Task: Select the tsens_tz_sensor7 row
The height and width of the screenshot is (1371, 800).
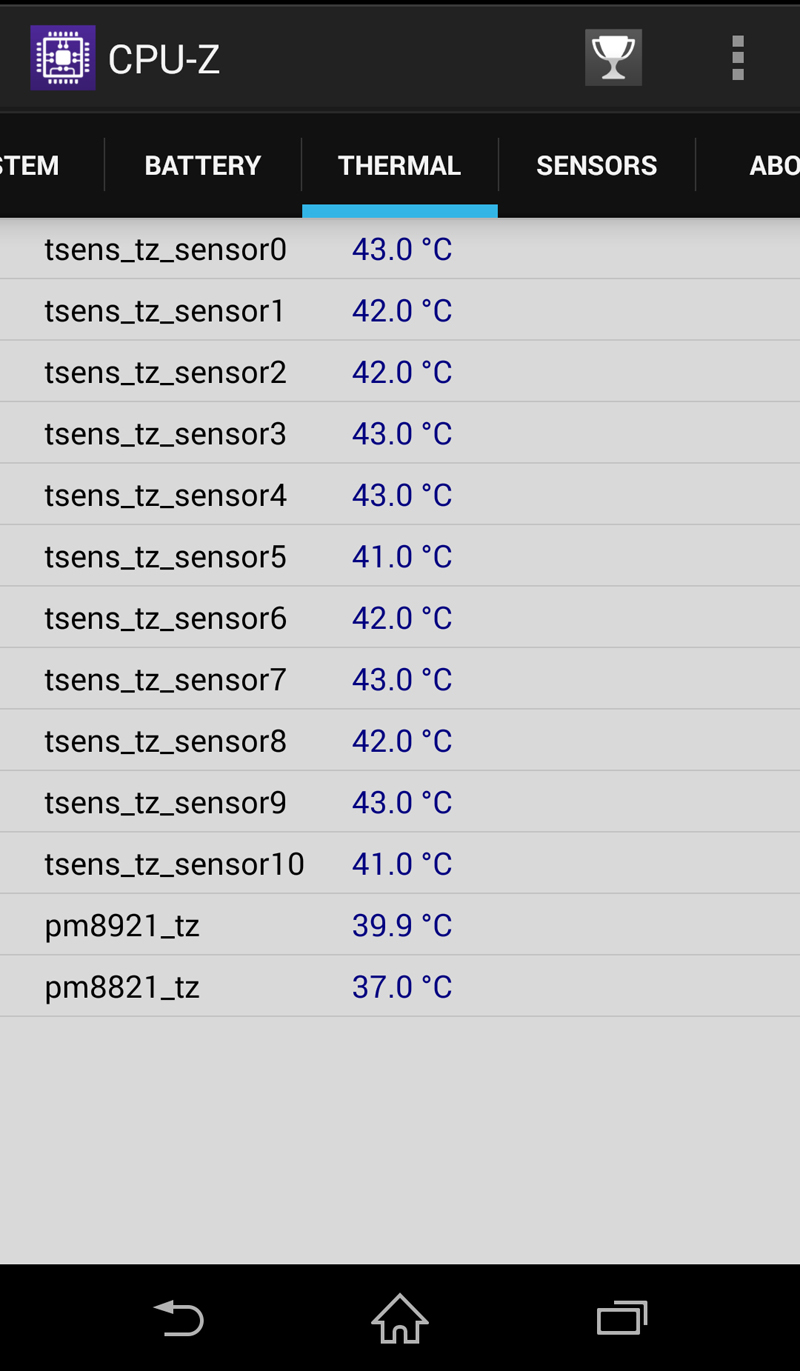Action: click(400, 679)
